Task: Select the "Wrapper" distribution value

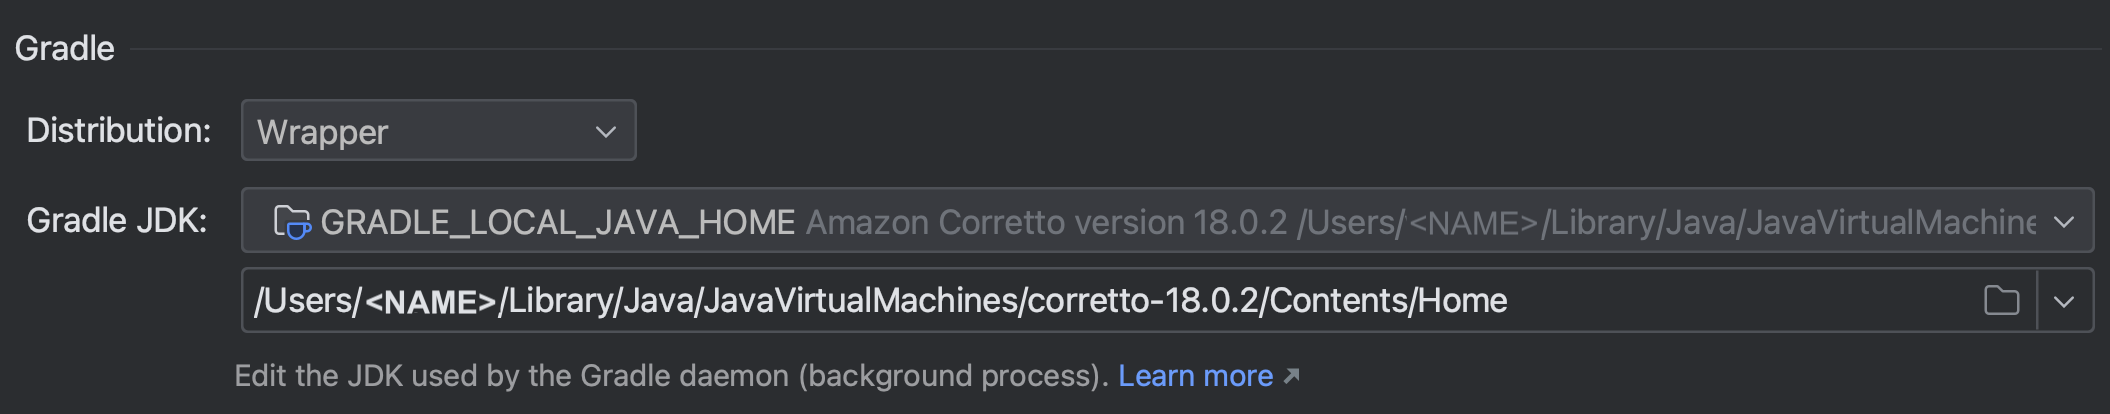Action: (x=323, y=132)
